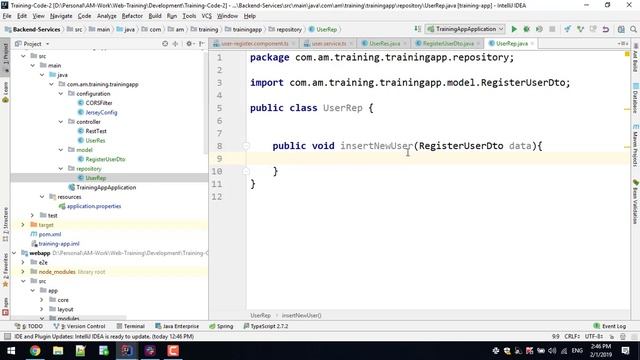Switch to the user.service.ts tab

coord(328,43)
